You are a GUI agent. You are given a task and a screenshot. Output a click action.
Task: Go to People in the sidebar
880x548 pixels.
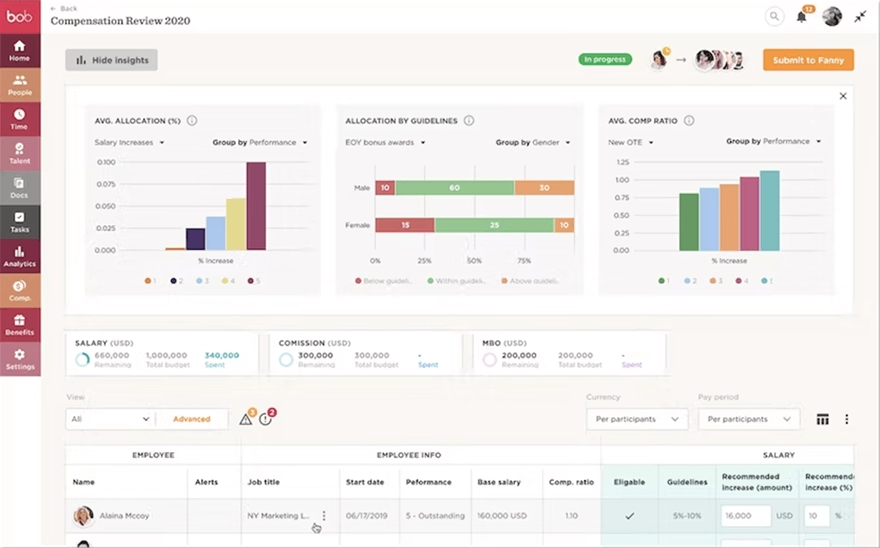(20, 85)
